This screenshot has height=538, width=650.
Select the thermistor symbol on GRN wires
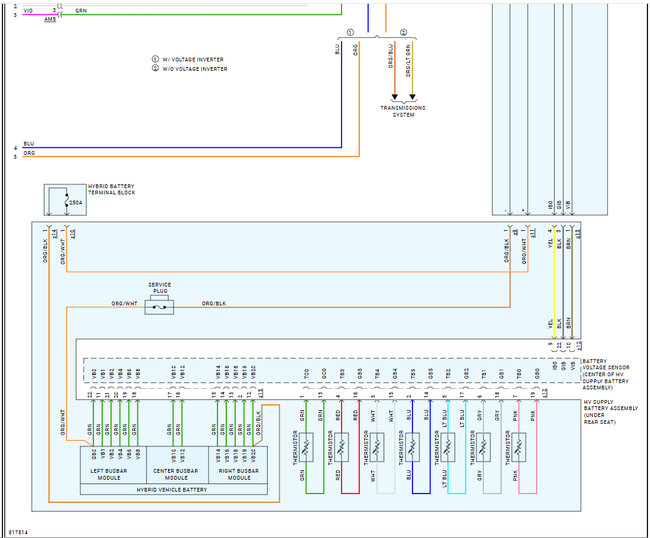point(306,447)
